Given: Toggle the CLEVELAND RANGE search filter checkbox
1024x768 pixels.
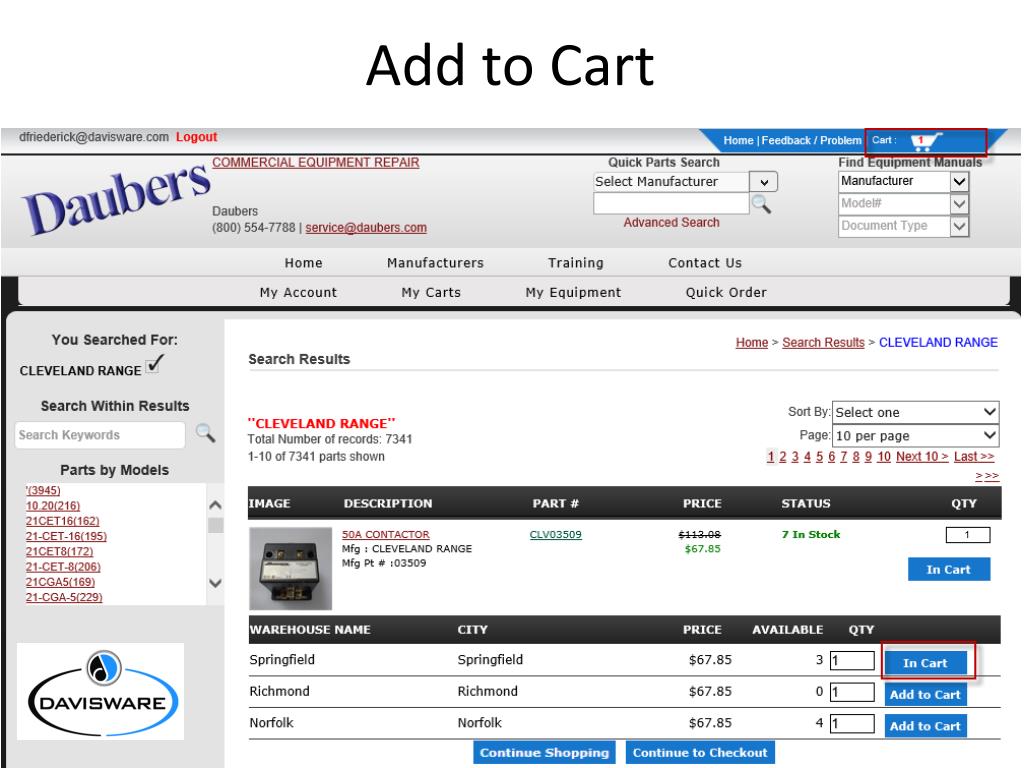Looking at the screenshot, I should (x=154, y=364).
